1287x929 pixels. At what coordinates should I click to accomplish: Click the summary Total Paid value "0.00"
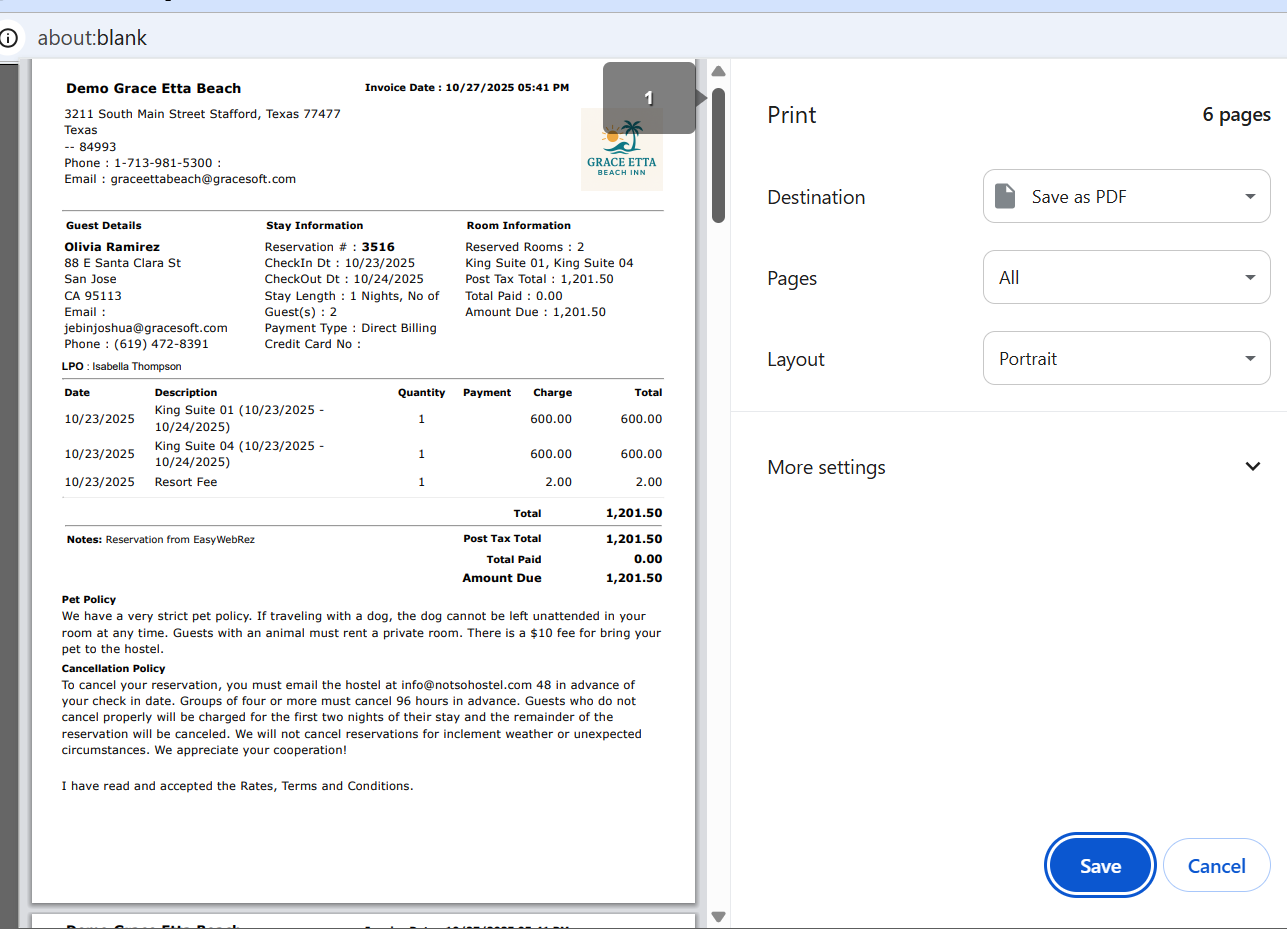coord(648,559)
